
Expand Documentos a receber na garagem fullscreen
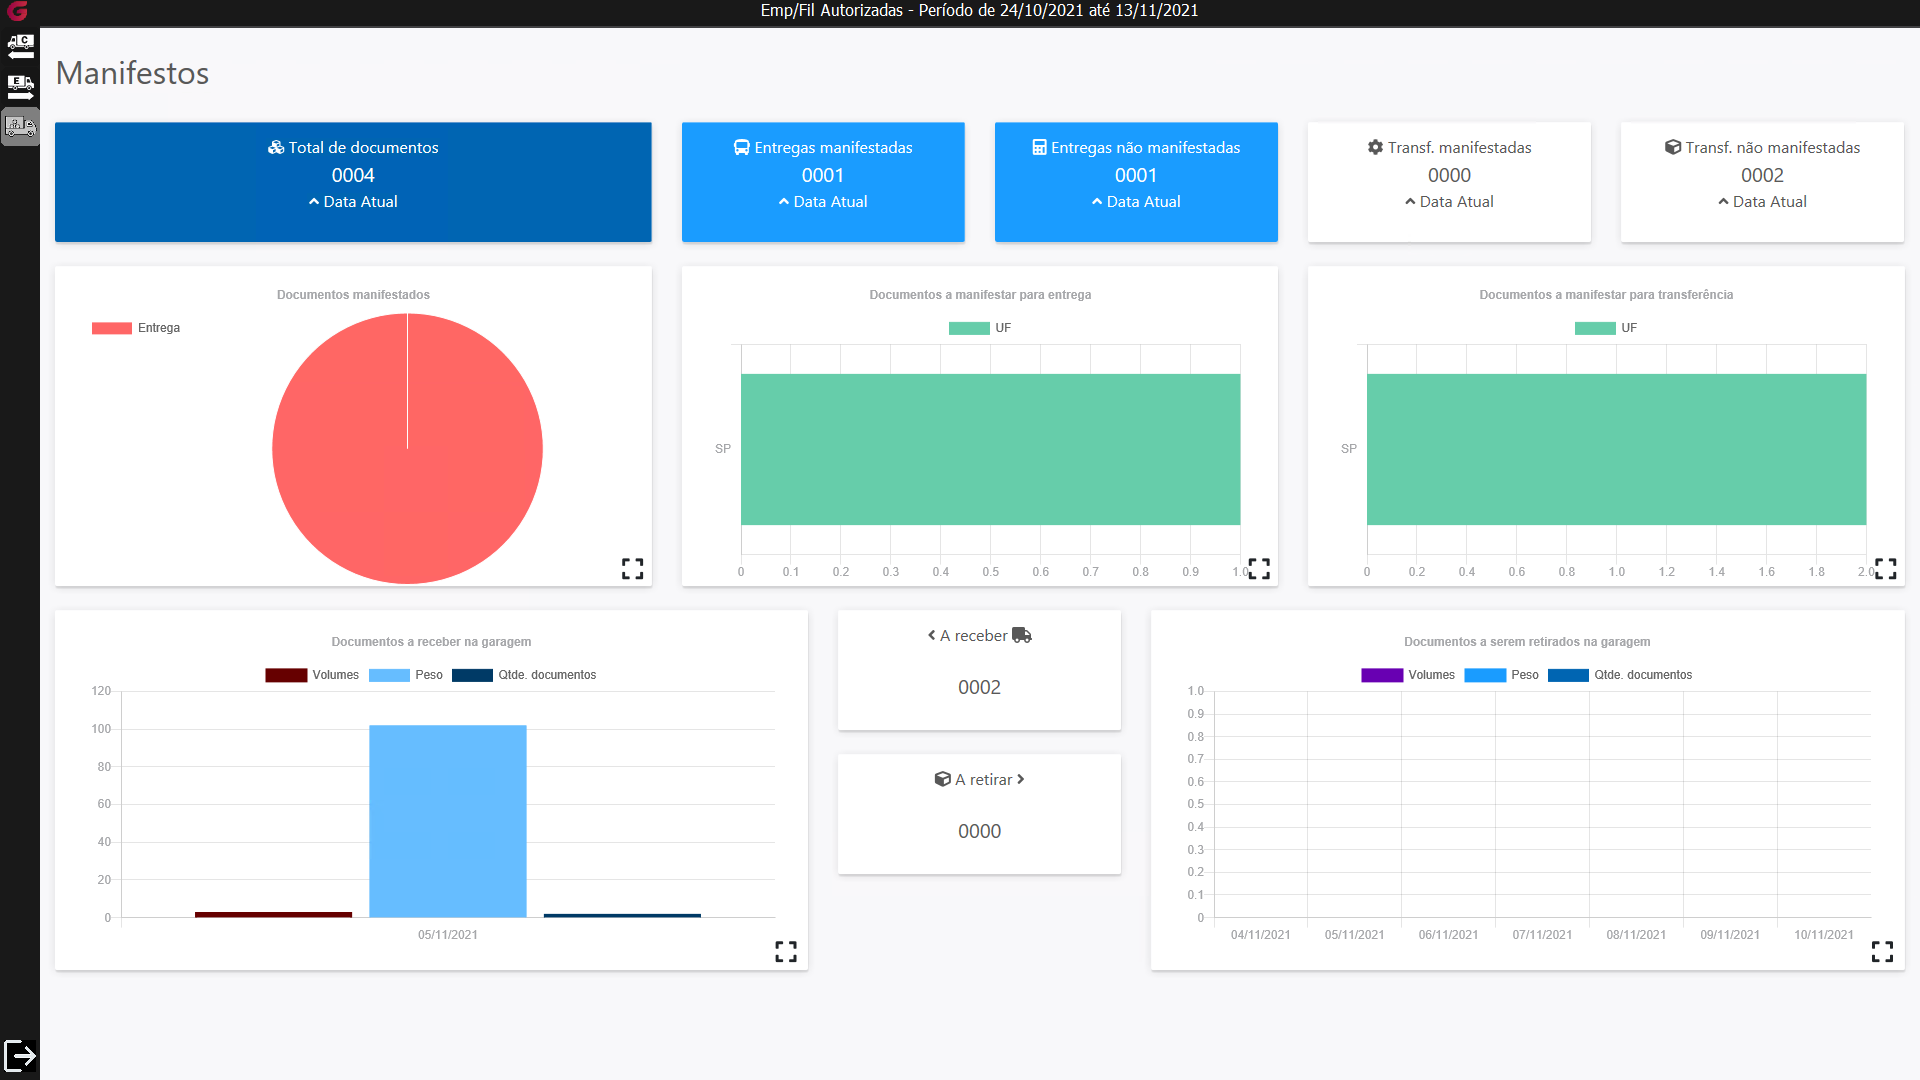pyautogui.click(x=786, y=951)
